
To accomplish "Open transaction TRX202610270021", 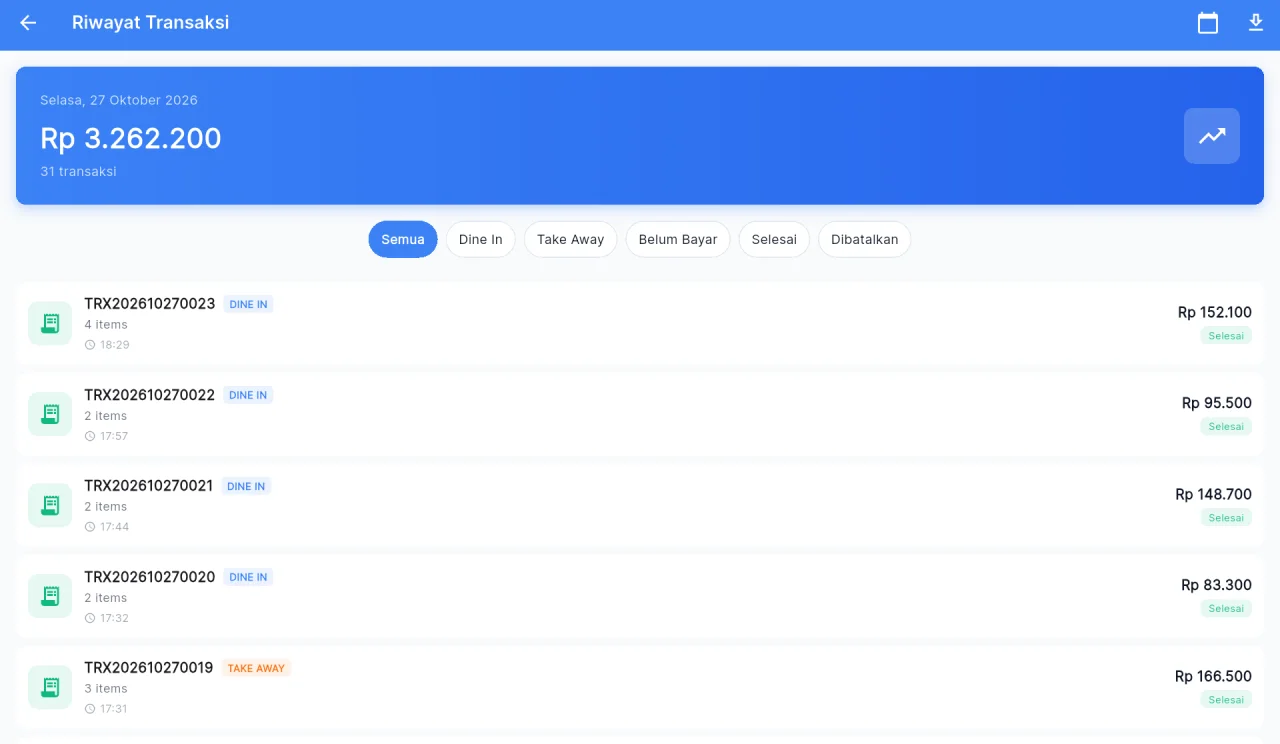I will 640,505.
